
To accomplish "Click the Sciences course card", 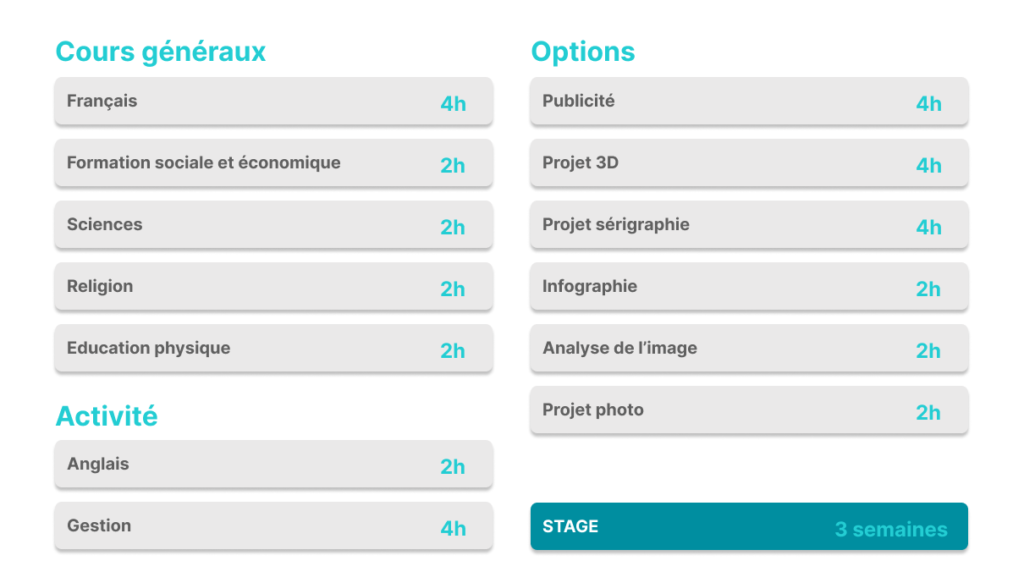I will 274,225.
